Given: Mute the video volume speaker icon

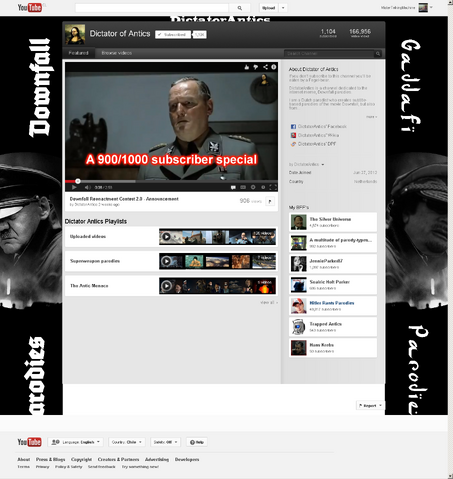Looking at the screenshot, I should click(87, 187).
